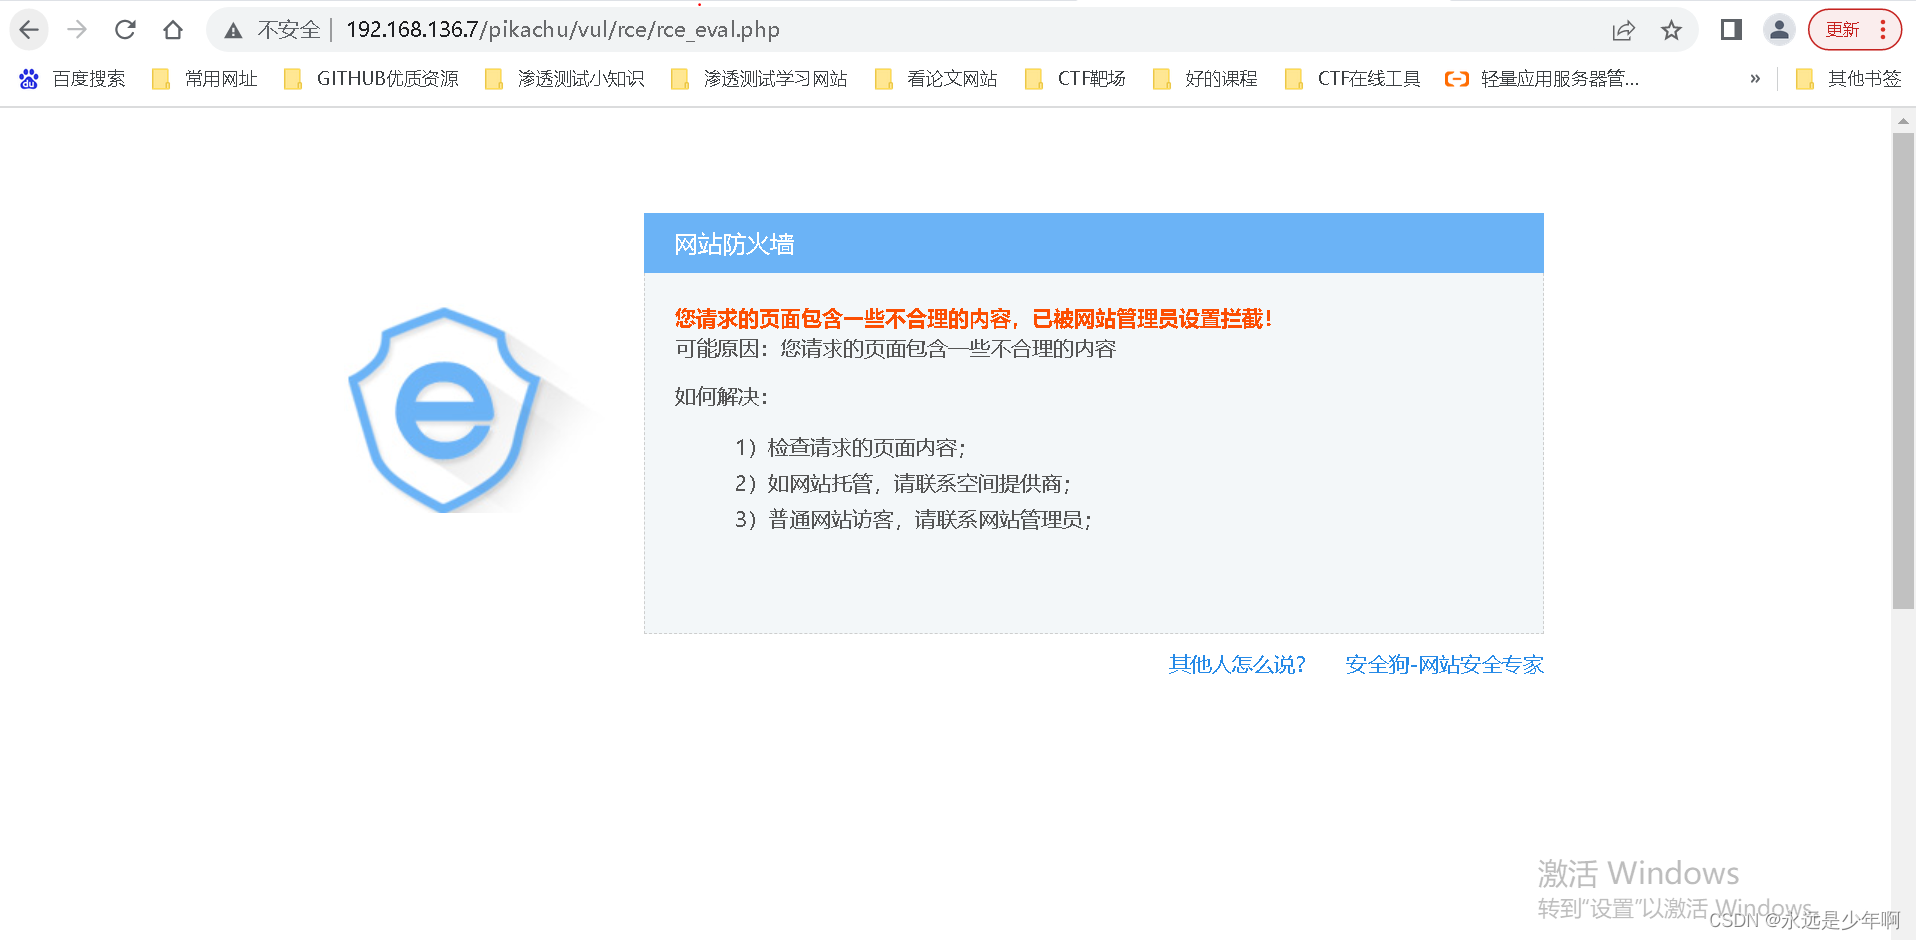Open the 轻量应用服务器管 bookmark
This screenshot has height=940, width=1916.
click(1542, 79)
